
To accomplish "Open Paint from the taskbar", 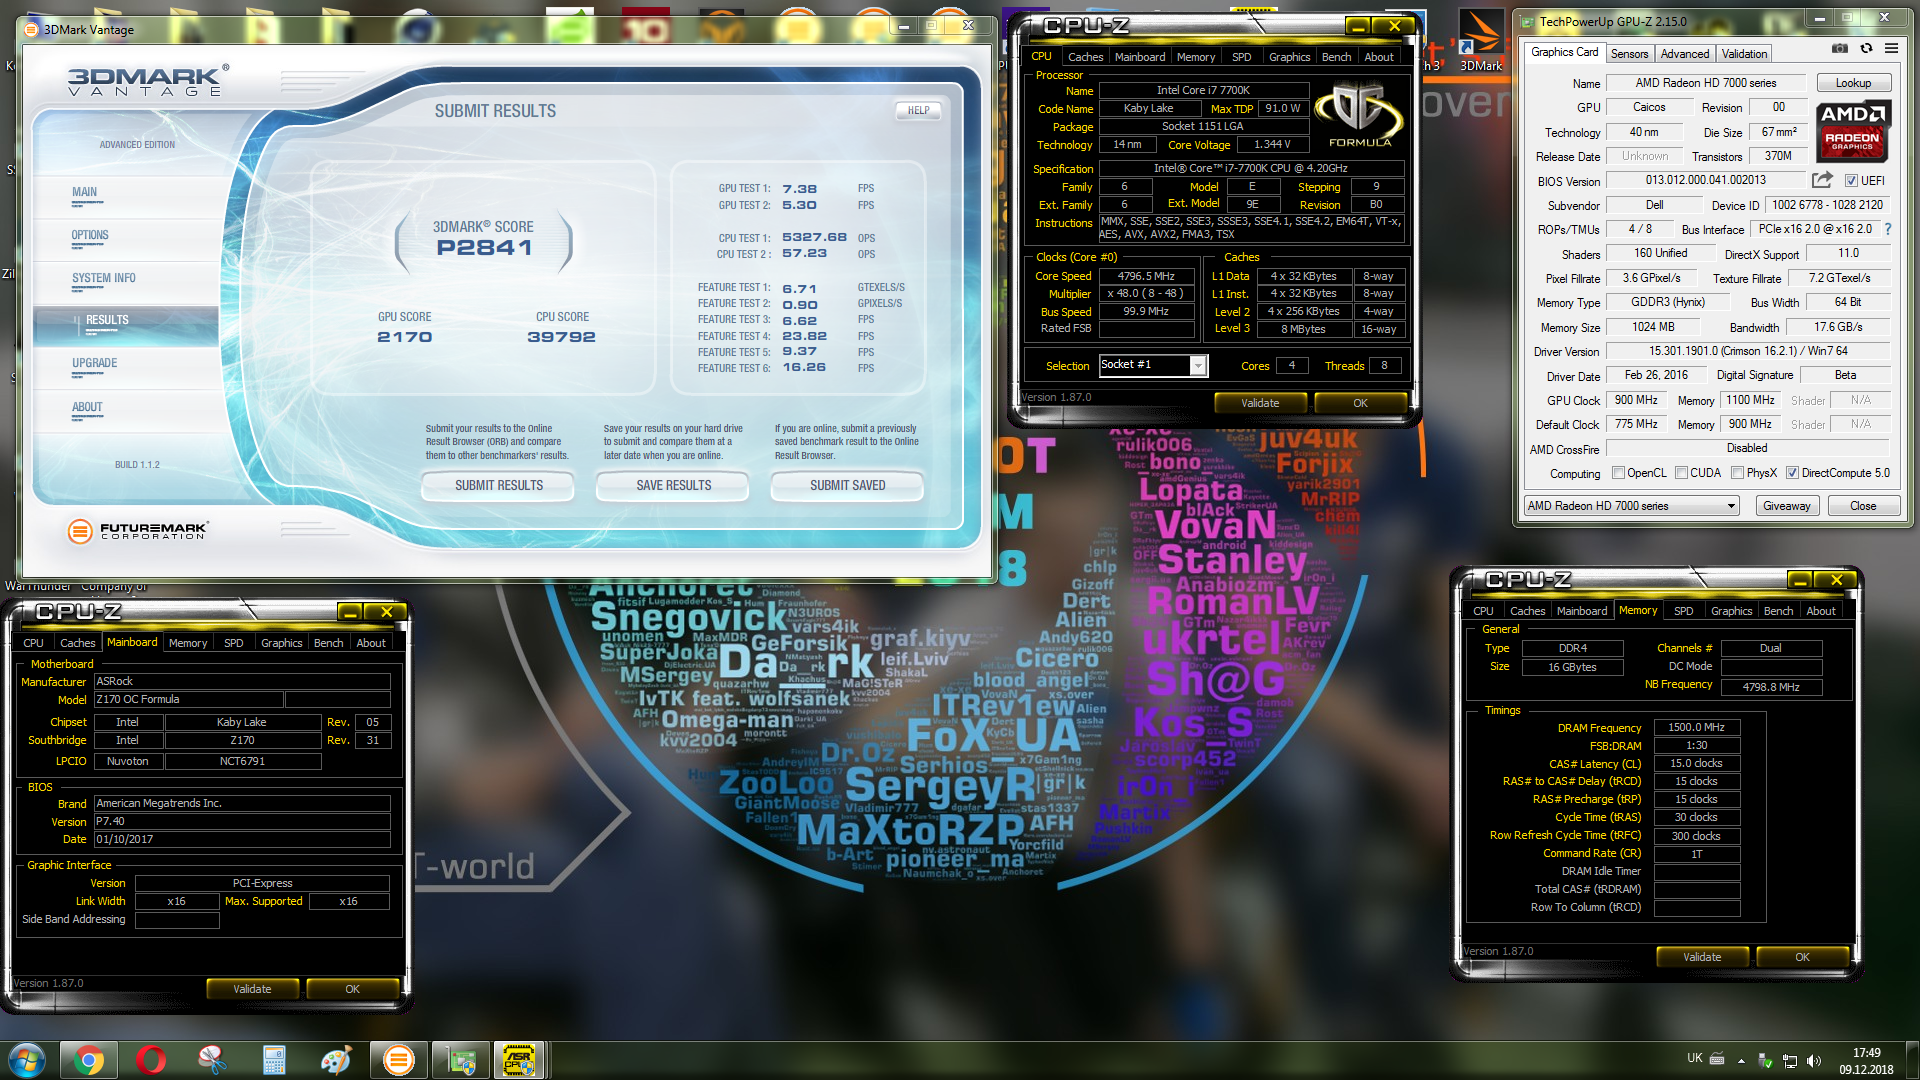I will click(336, 1060).
